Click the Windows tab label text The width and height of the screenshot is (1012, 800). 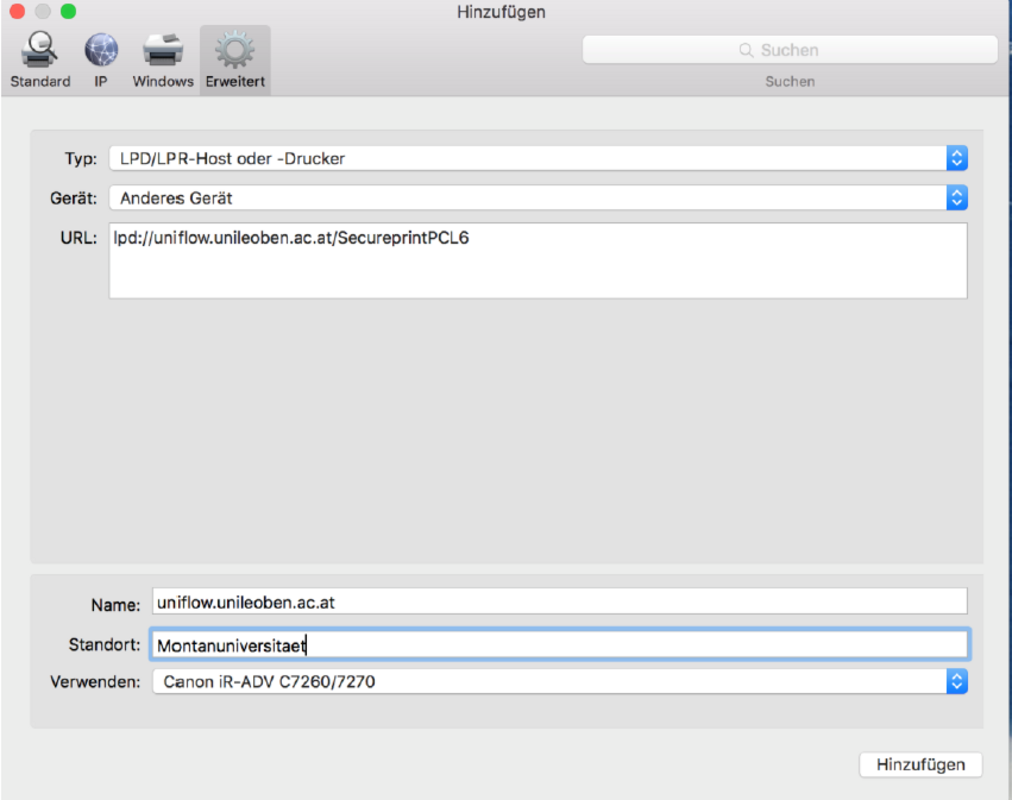coord(162,82)
